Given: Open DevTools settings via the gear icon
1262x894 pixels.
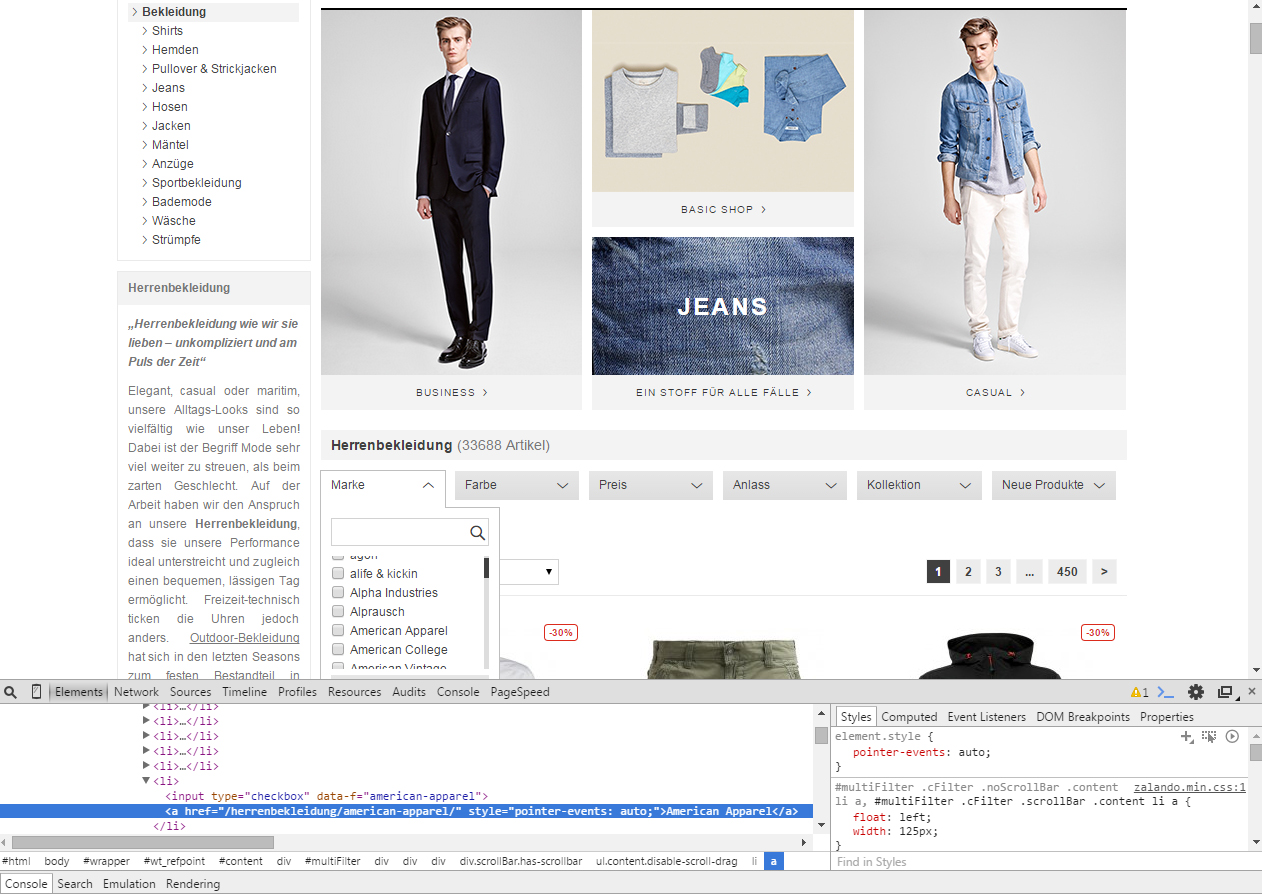Looking at the screenshot, I should pyautogui.click(x=1196, y=692).
